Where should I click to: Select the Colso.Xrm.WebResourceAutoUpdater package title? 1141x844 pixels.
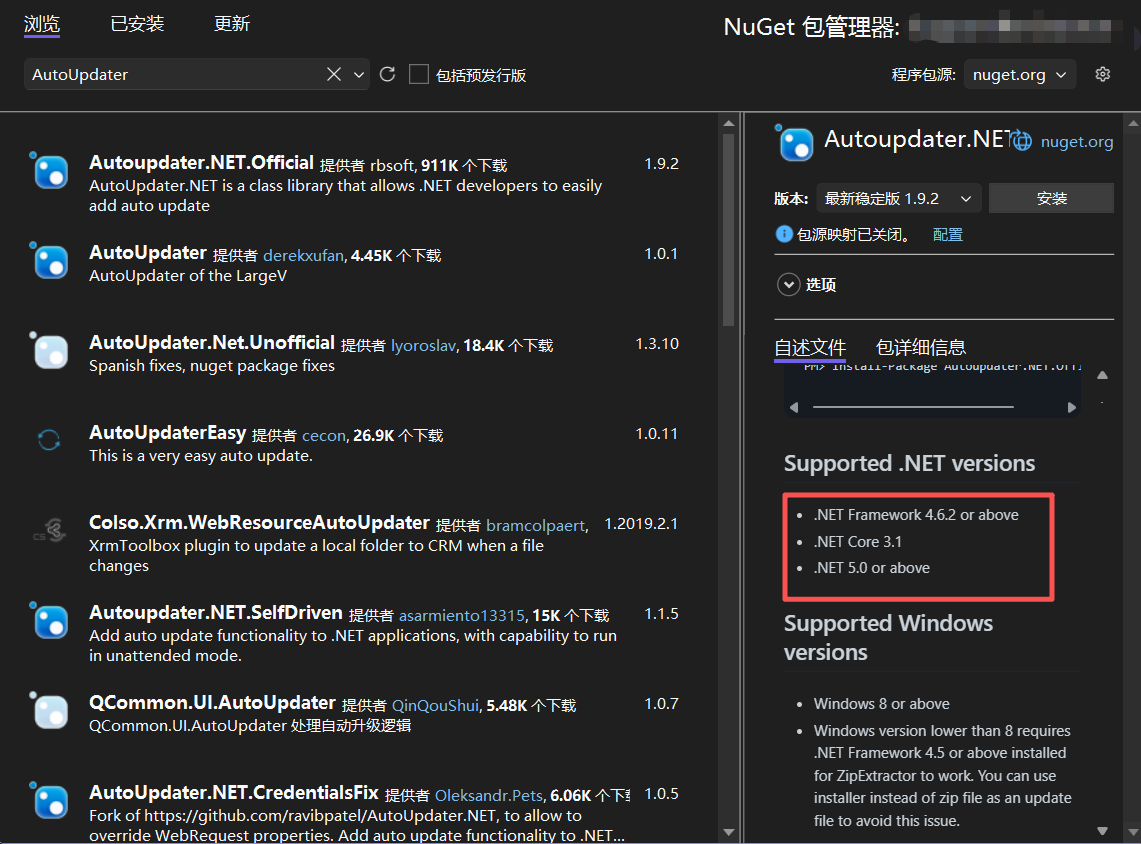259,522
